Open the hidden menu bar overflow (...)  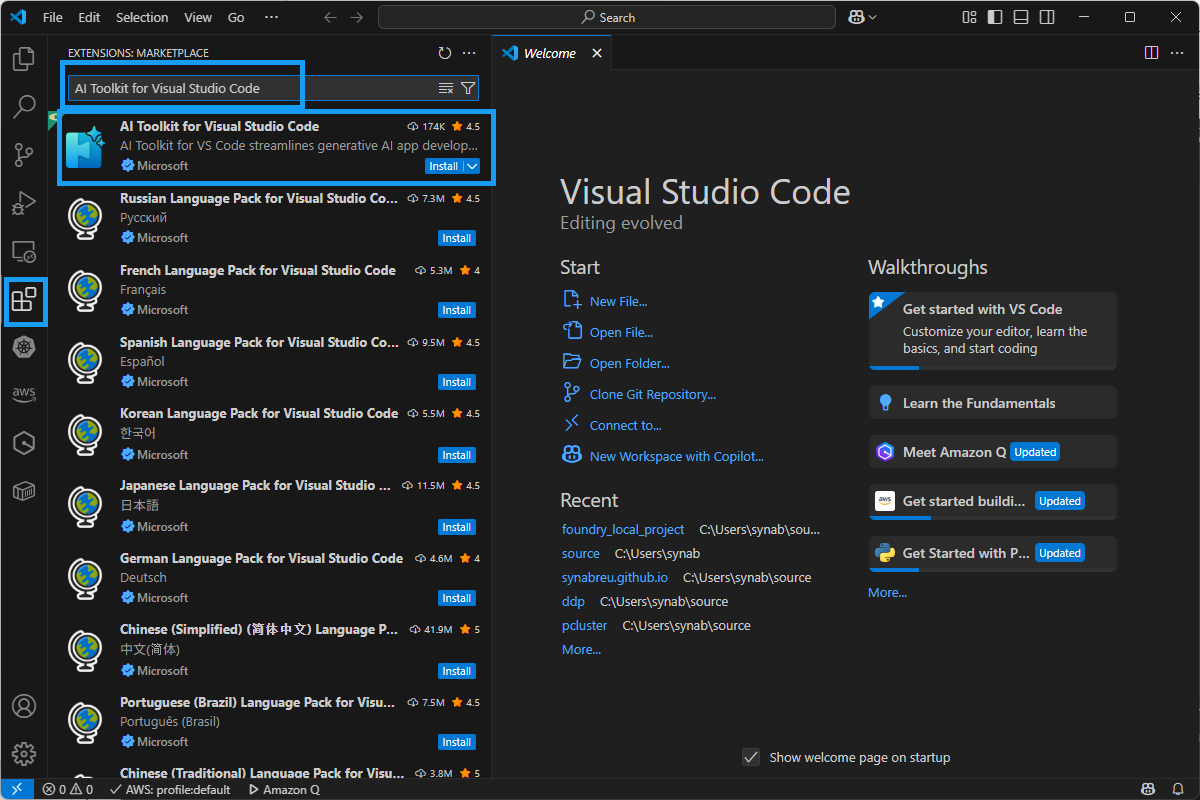point(271,17)
